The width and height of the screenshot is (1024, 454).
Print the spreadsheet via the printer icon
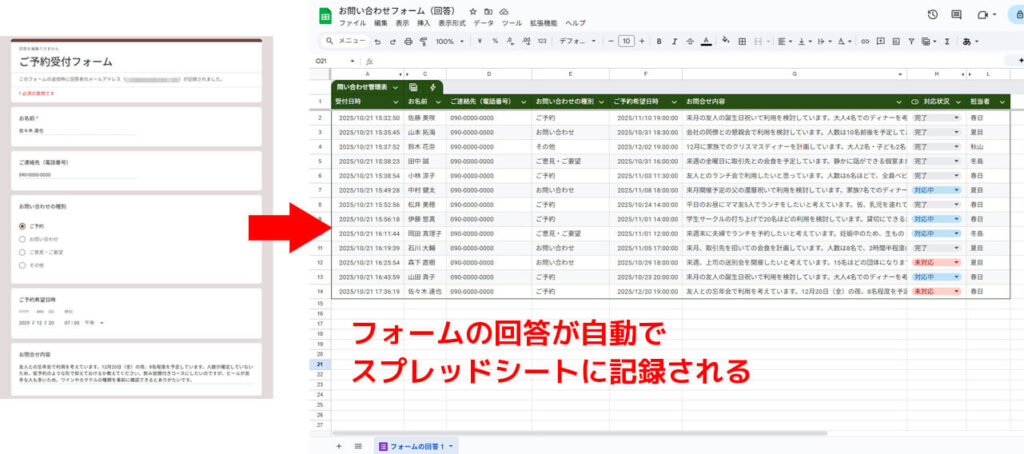(x=408, y=41)
